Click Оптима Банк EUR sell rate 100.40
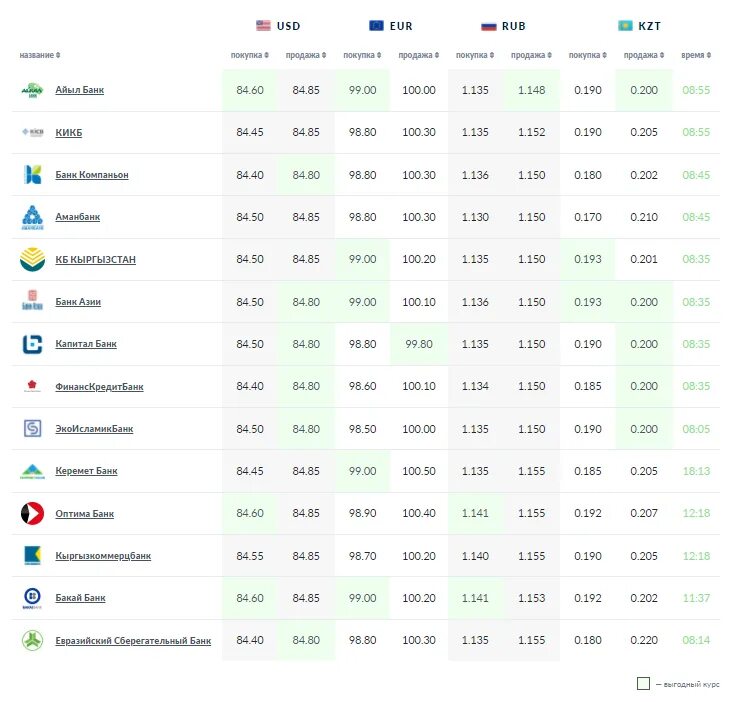734x702 pixels. point(418,513)
